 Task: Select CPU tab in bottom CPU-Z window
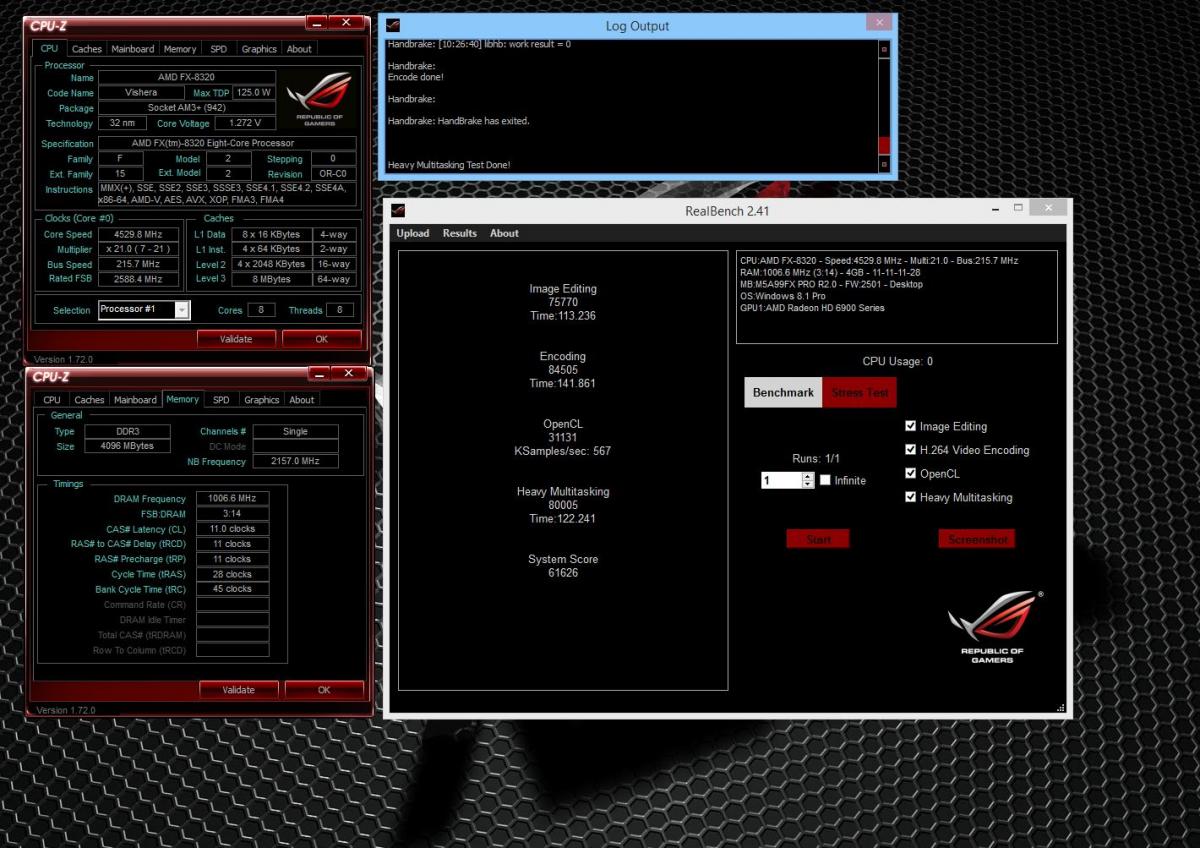click(x=52, y=400)
